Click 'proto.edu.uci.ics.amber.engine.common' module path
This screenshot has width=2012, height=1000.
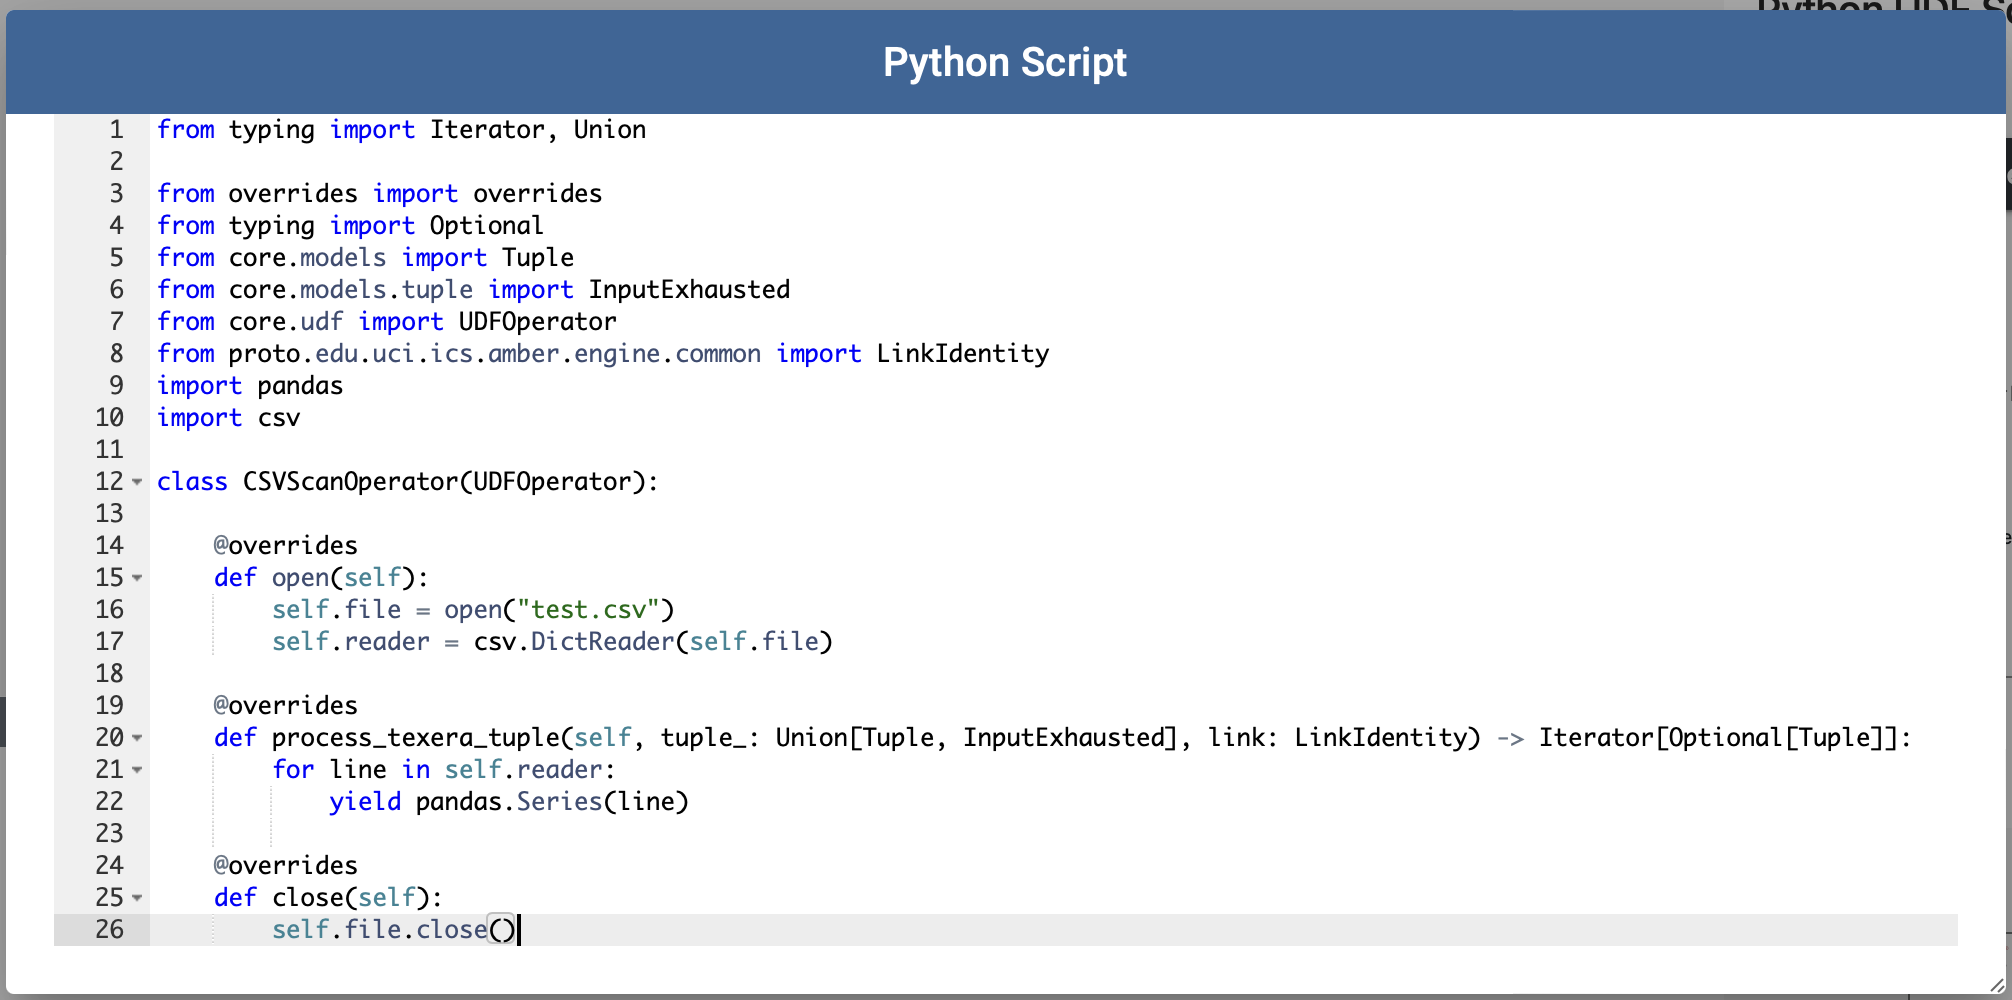[495, 354]
